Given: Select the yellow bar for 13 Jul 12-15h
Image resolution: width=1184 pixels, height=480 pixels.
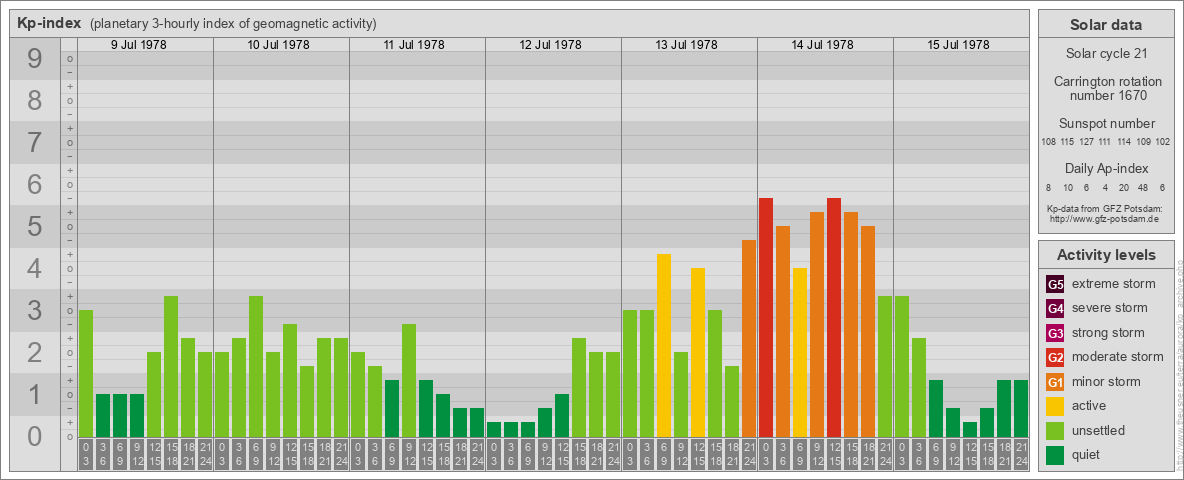Looking at the screenshot, I should point(698,352).
